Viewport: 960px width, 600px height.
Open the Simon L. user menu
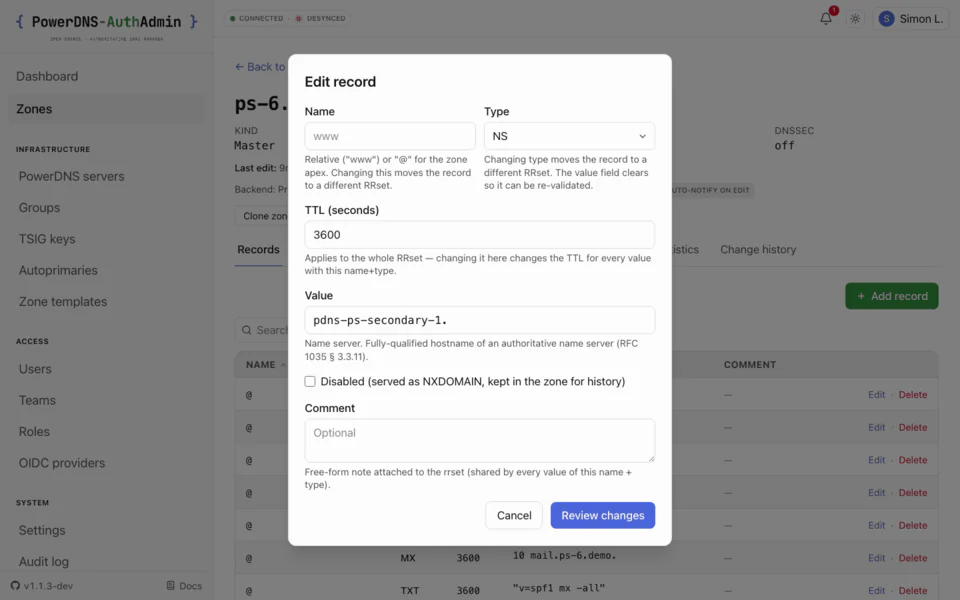click(x=911, y=19)
